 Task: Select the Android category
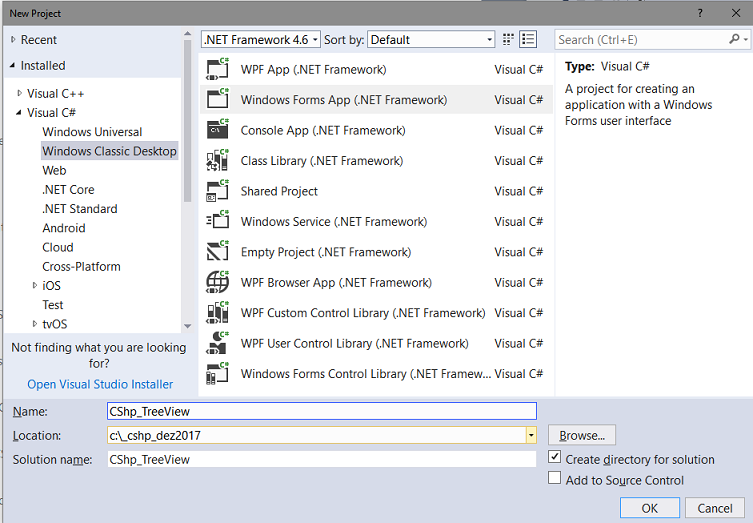coord(64,228)
